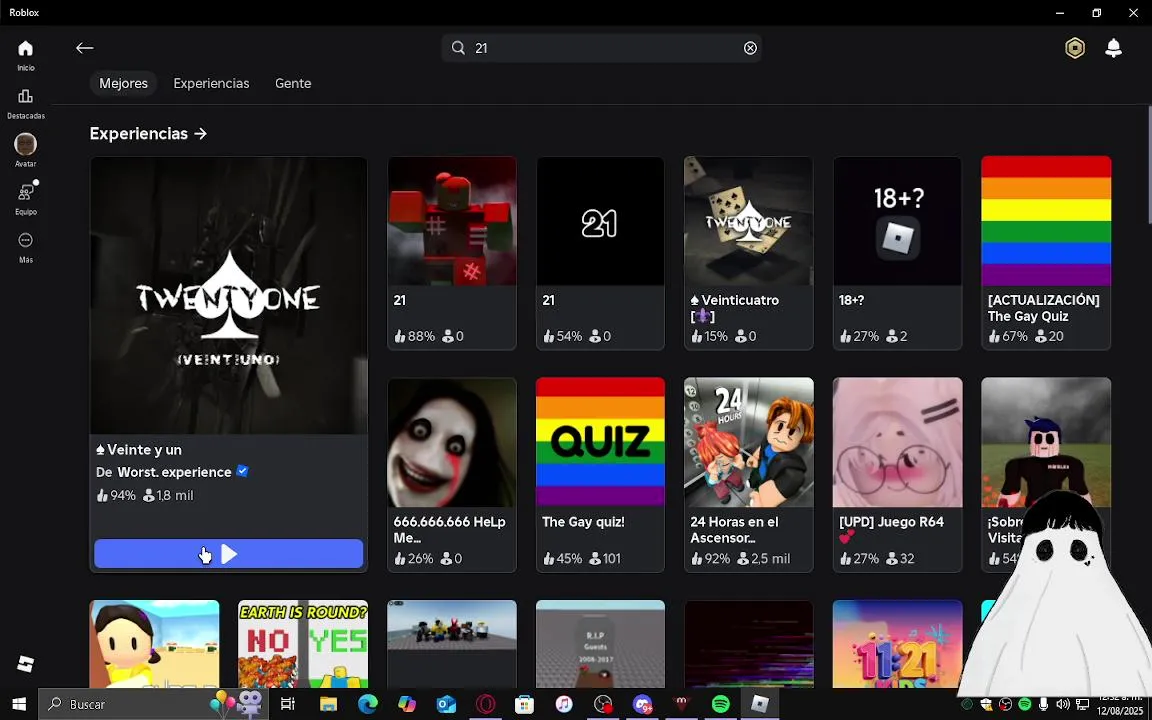Screen dimensions: 1152x720
Task: Open Microsoft Store from the taskbar
Action: coord(525,704)
